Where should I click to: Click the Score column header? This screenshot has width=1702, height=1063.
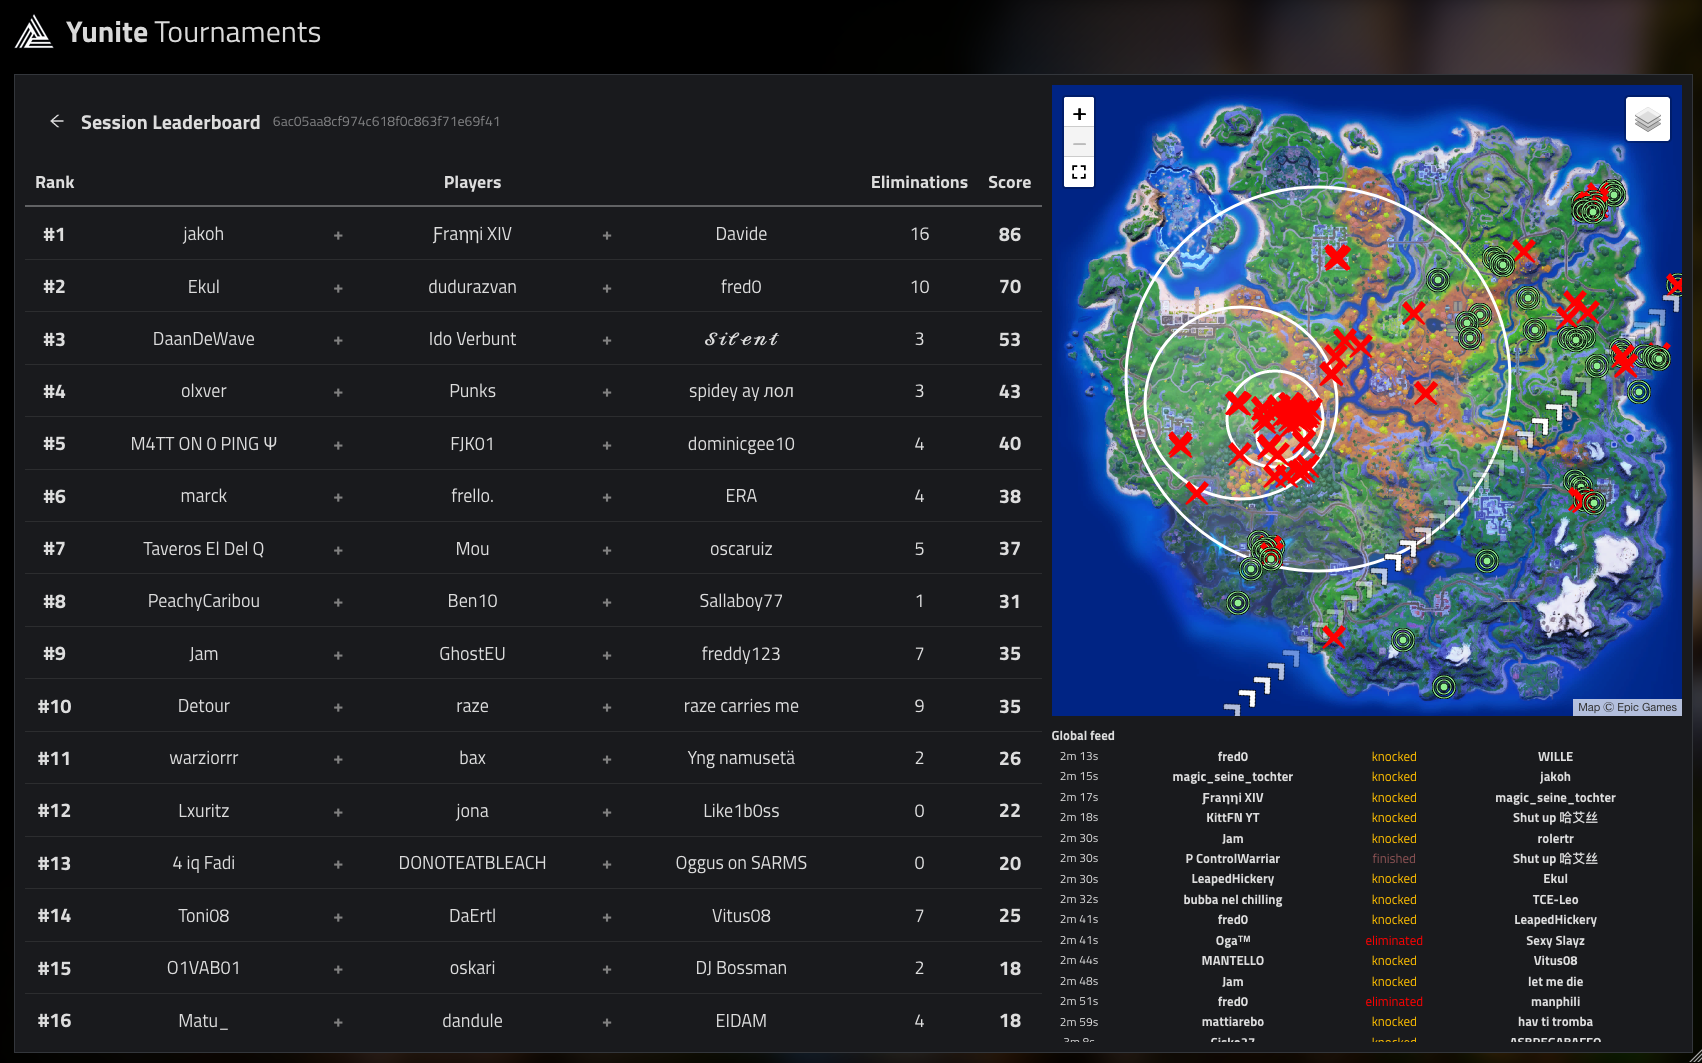coord(1009,182)
